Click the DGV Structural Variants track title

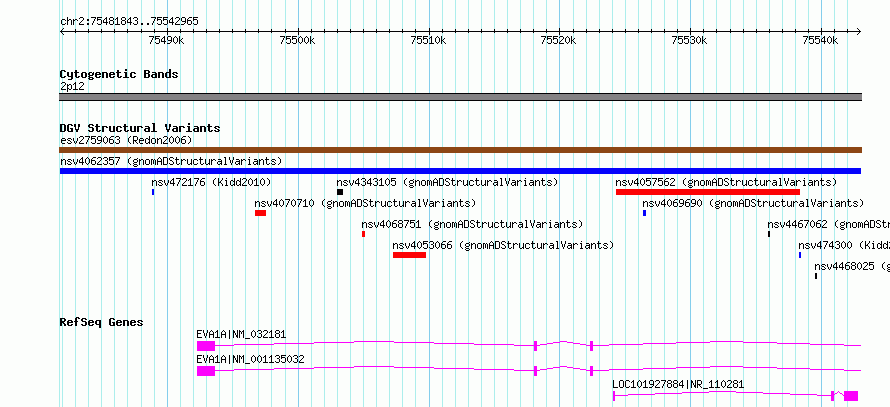tap(140, 128)
